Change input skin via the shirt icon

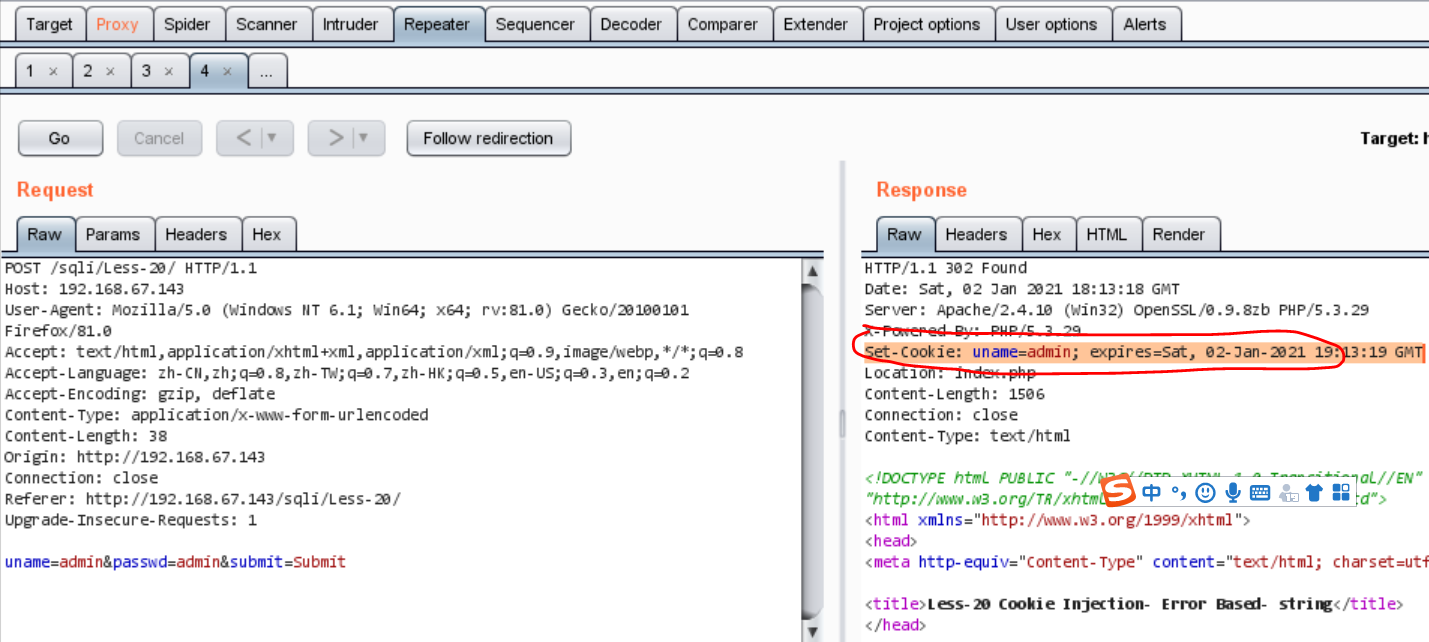coord(1314,492)
